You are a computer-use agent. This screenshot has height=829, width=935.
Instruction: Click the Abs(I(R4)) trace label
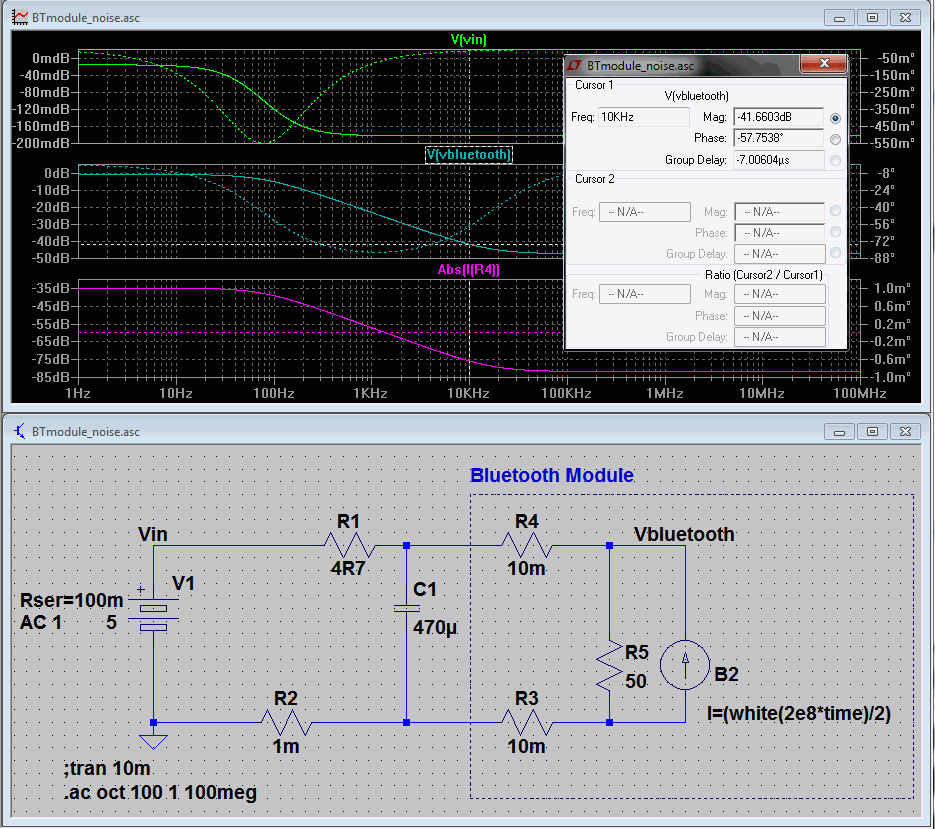pos(468,270)
